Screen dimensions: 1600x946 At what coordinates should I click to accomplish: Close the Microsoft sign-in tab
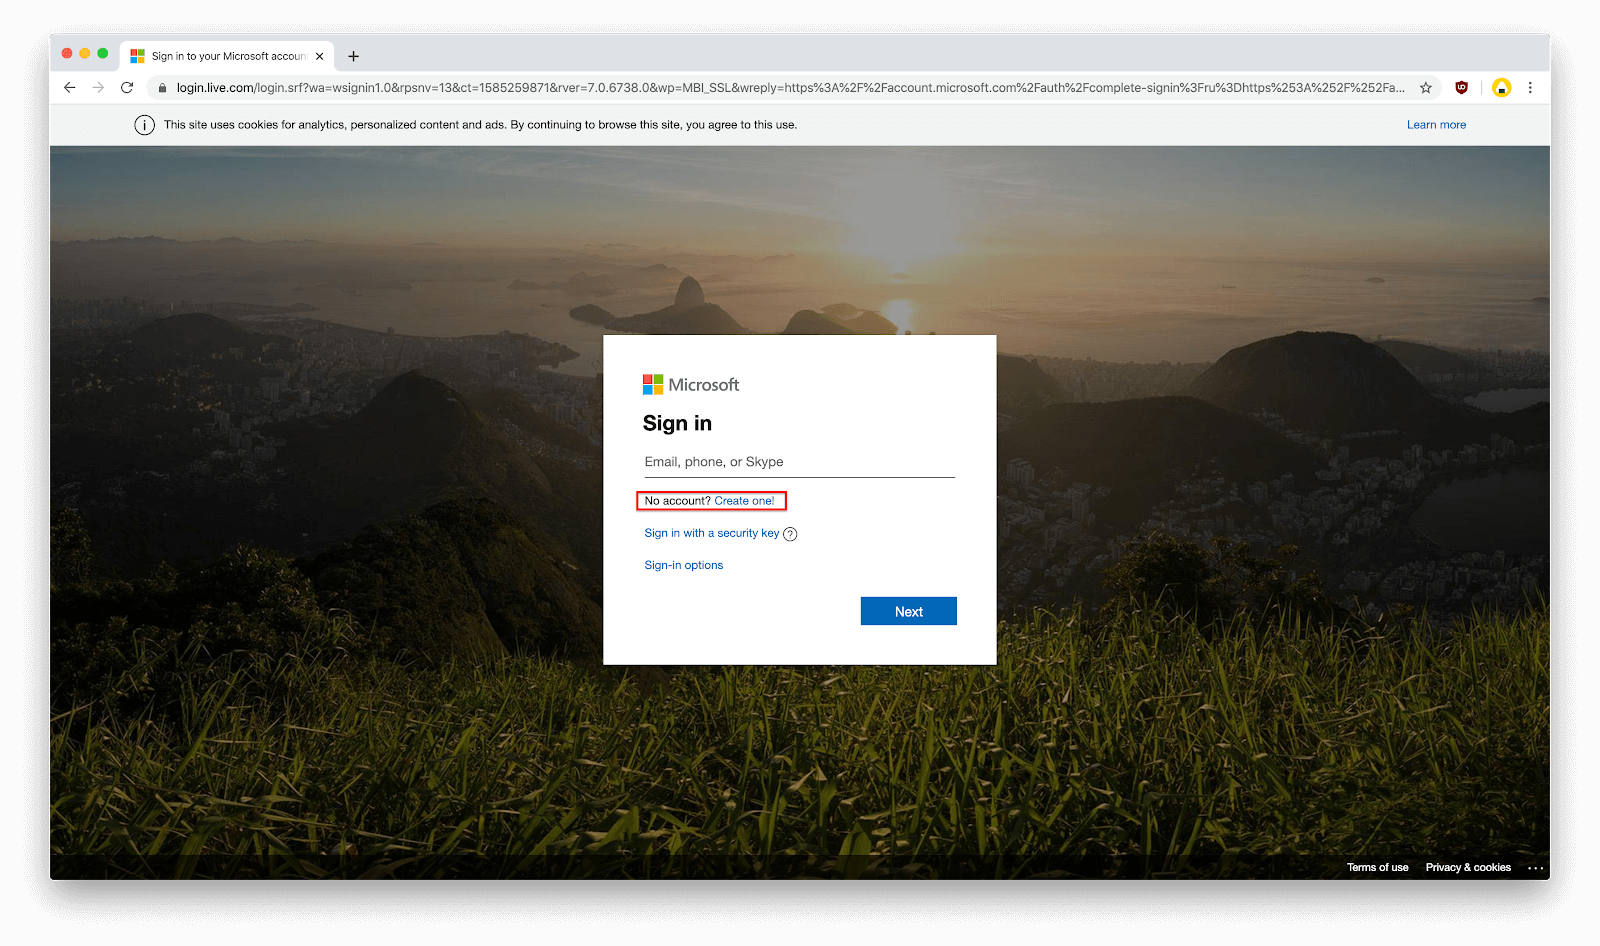point(320,57)
